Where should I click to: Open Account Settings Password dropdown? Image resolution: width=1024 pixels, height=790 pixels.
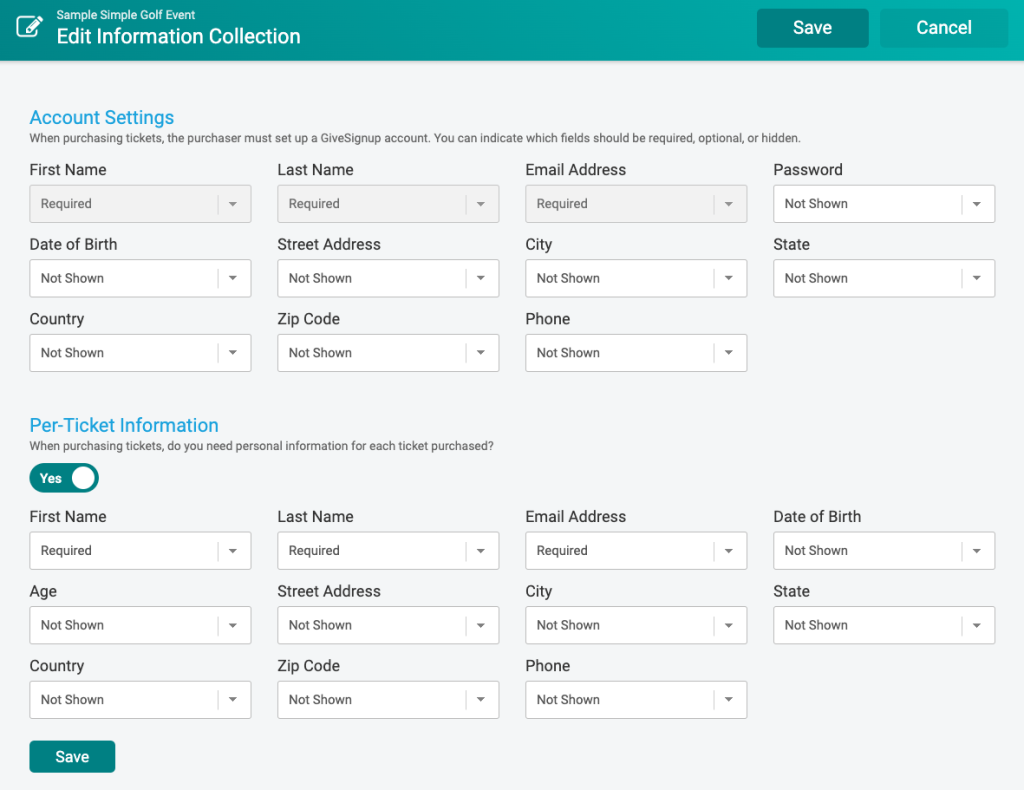coord(884,204)
